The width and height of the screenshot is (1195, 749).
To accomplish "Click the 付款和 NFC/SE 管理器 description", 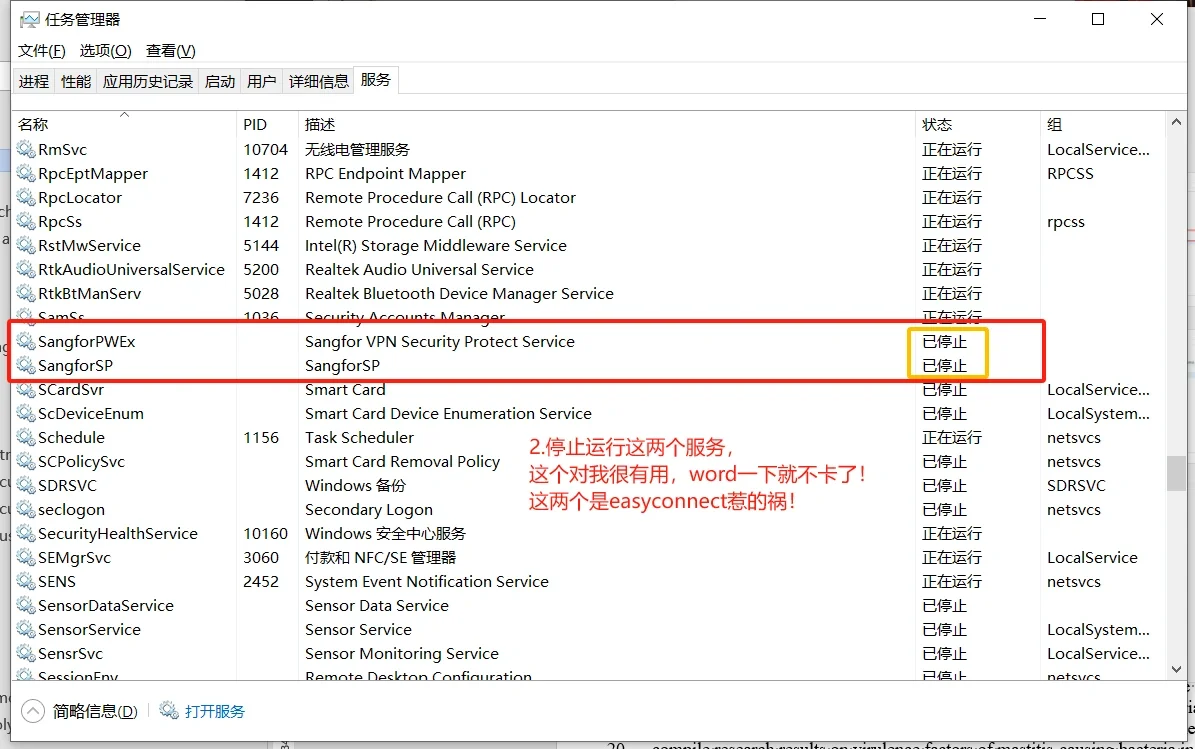I will (x=380, y=558).
